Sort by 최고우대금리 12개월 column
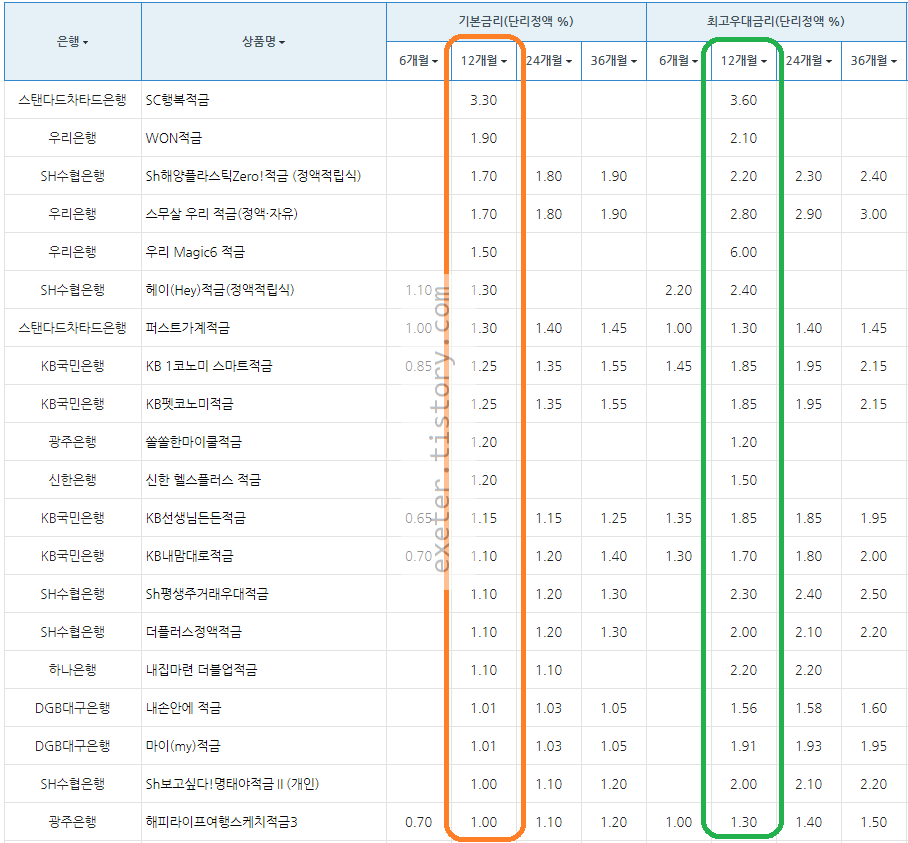908x843 pixels. click(x=744, y=60)
